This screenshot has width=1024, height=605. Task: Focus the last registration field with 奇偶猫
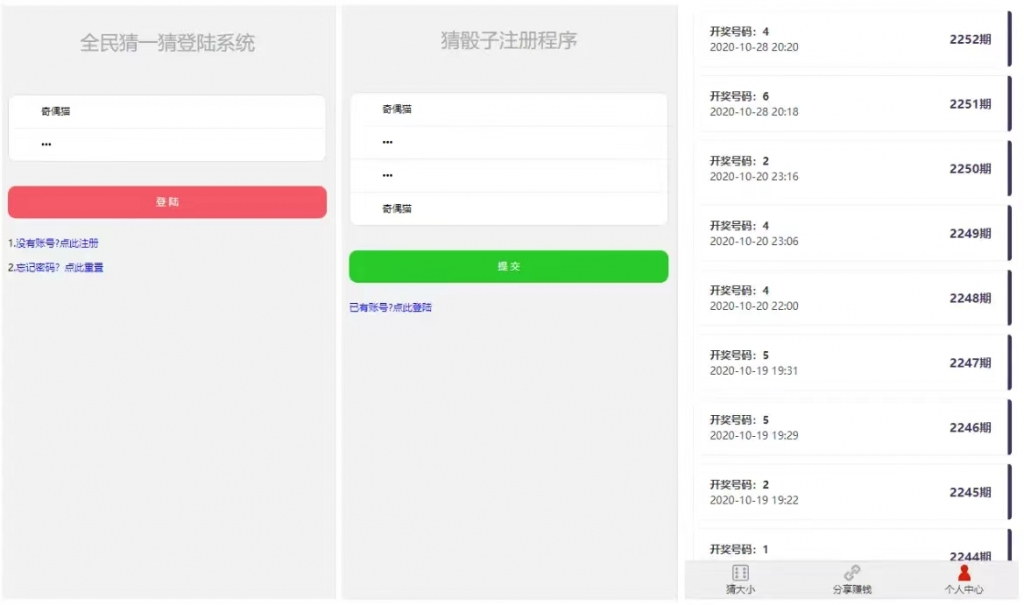(509, 209)
